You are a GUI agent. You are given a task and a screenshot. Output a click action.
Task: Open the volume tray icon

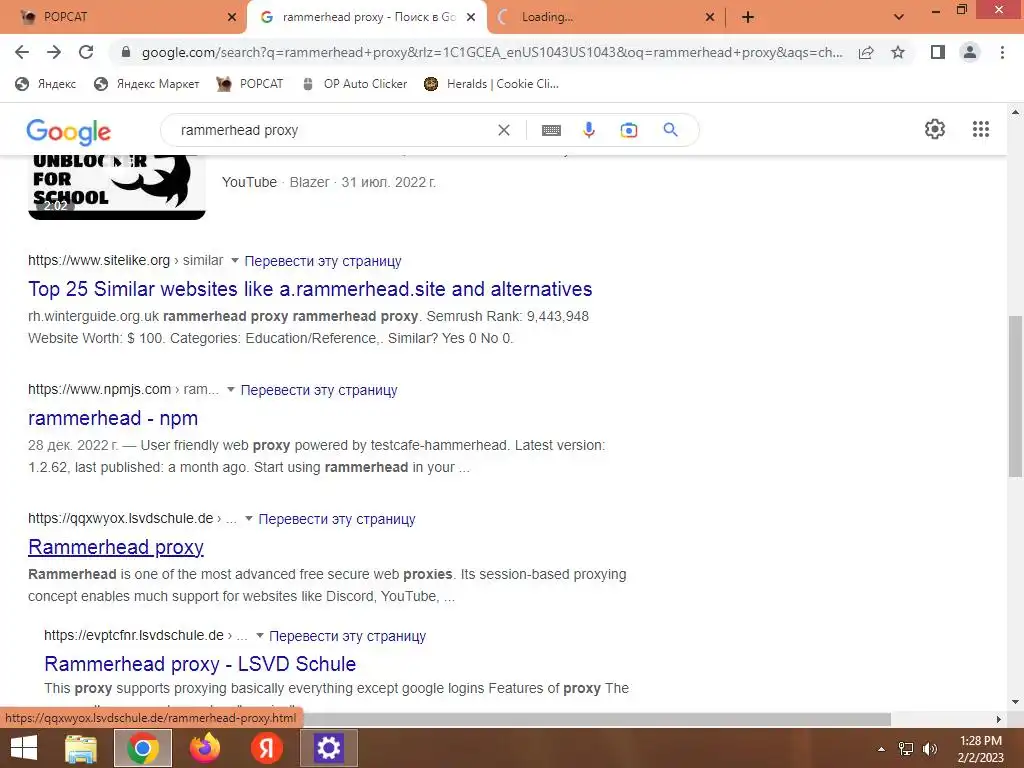pyautogui.click(x=929, y=749)
